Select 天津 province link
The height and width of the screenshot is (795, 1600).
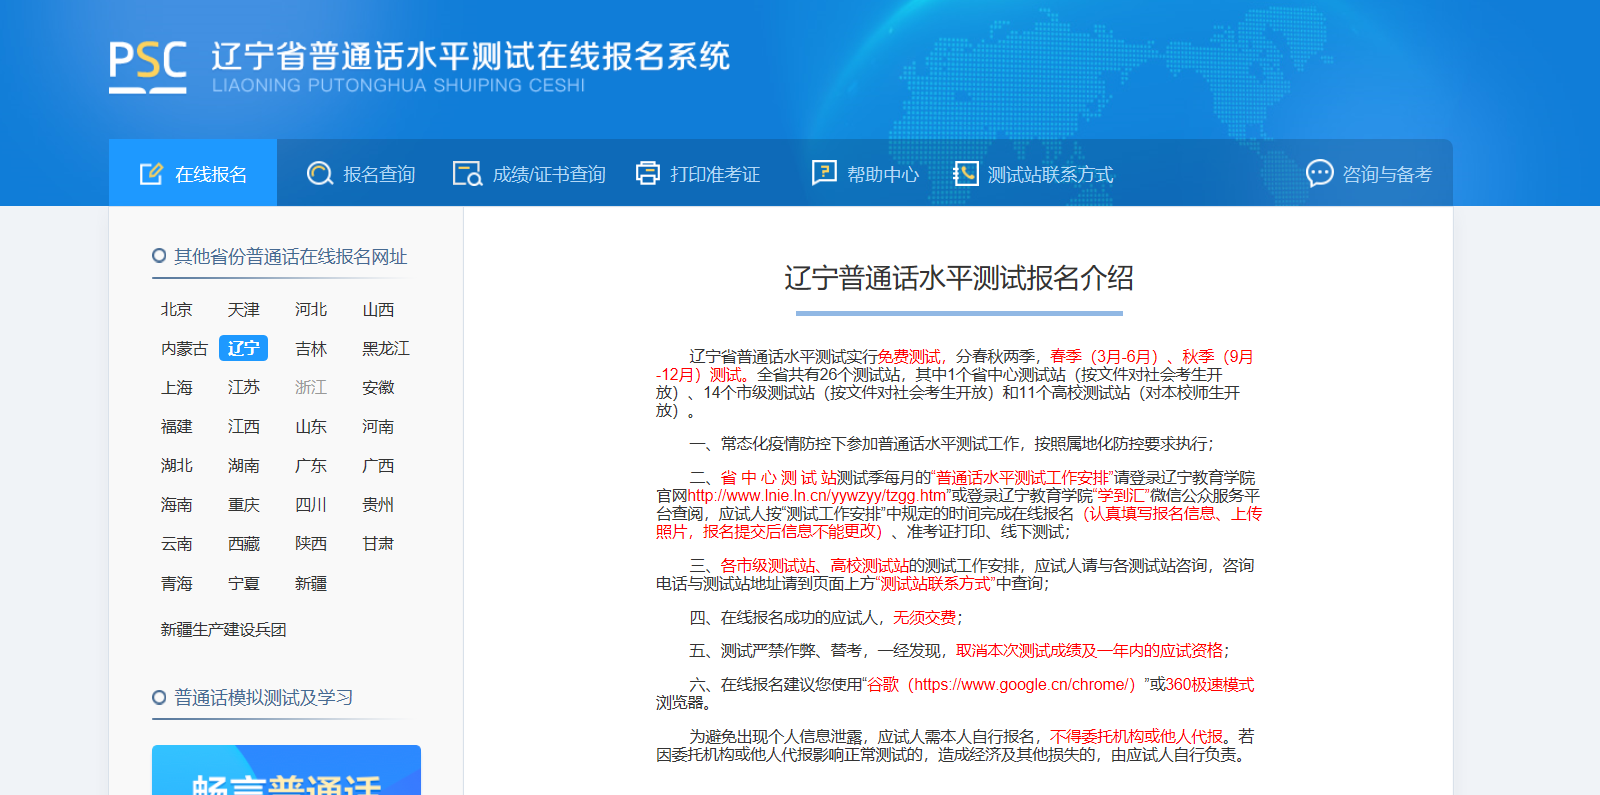[244, 310]
